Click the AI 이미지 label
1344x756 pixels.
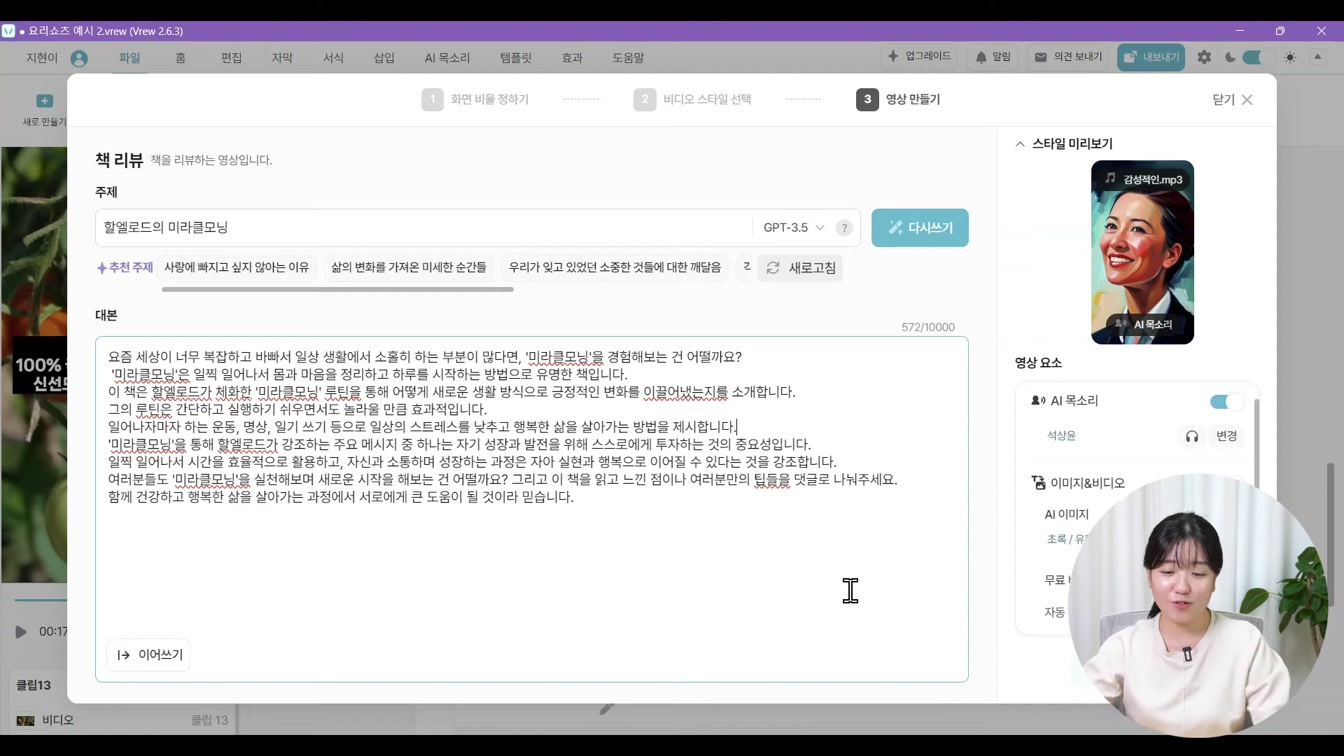(x=1066, y=515)
